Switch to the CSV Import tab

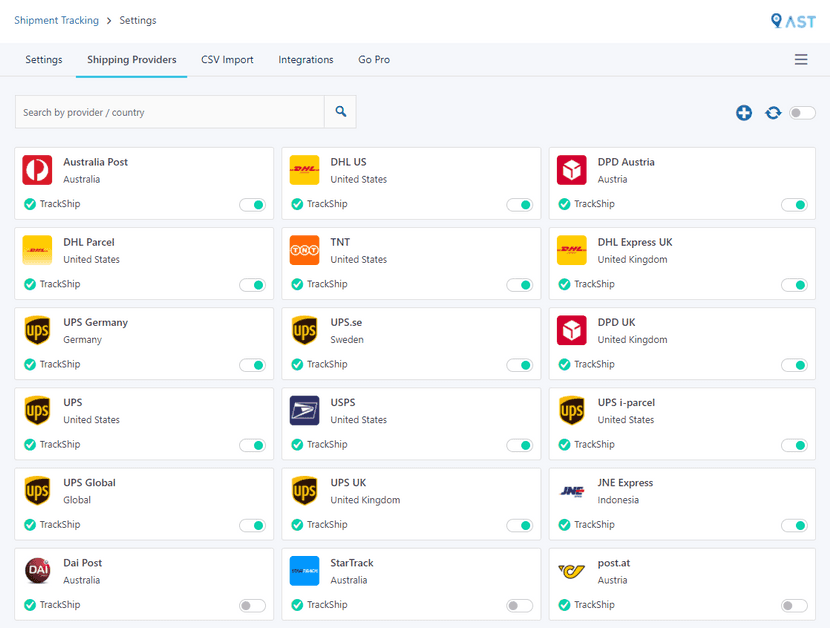(227, 60)
